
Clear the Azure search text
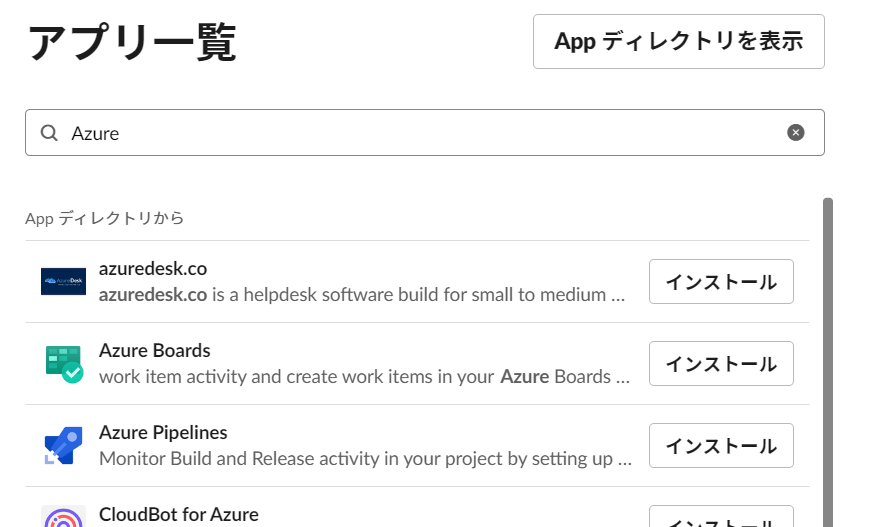[x=795, y=132]
